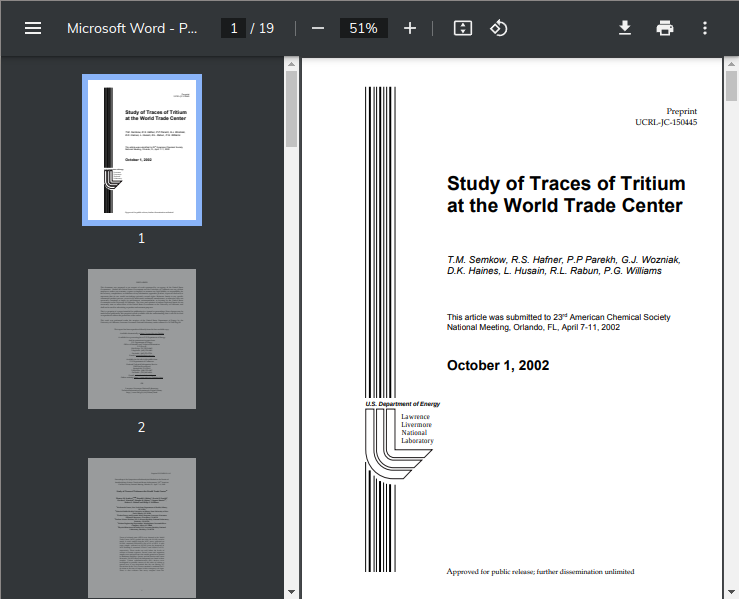The height and width of the screenshot is (599, 739).
Task: Click the page label '1' under thumbnail
Action: tap(141, 238)
